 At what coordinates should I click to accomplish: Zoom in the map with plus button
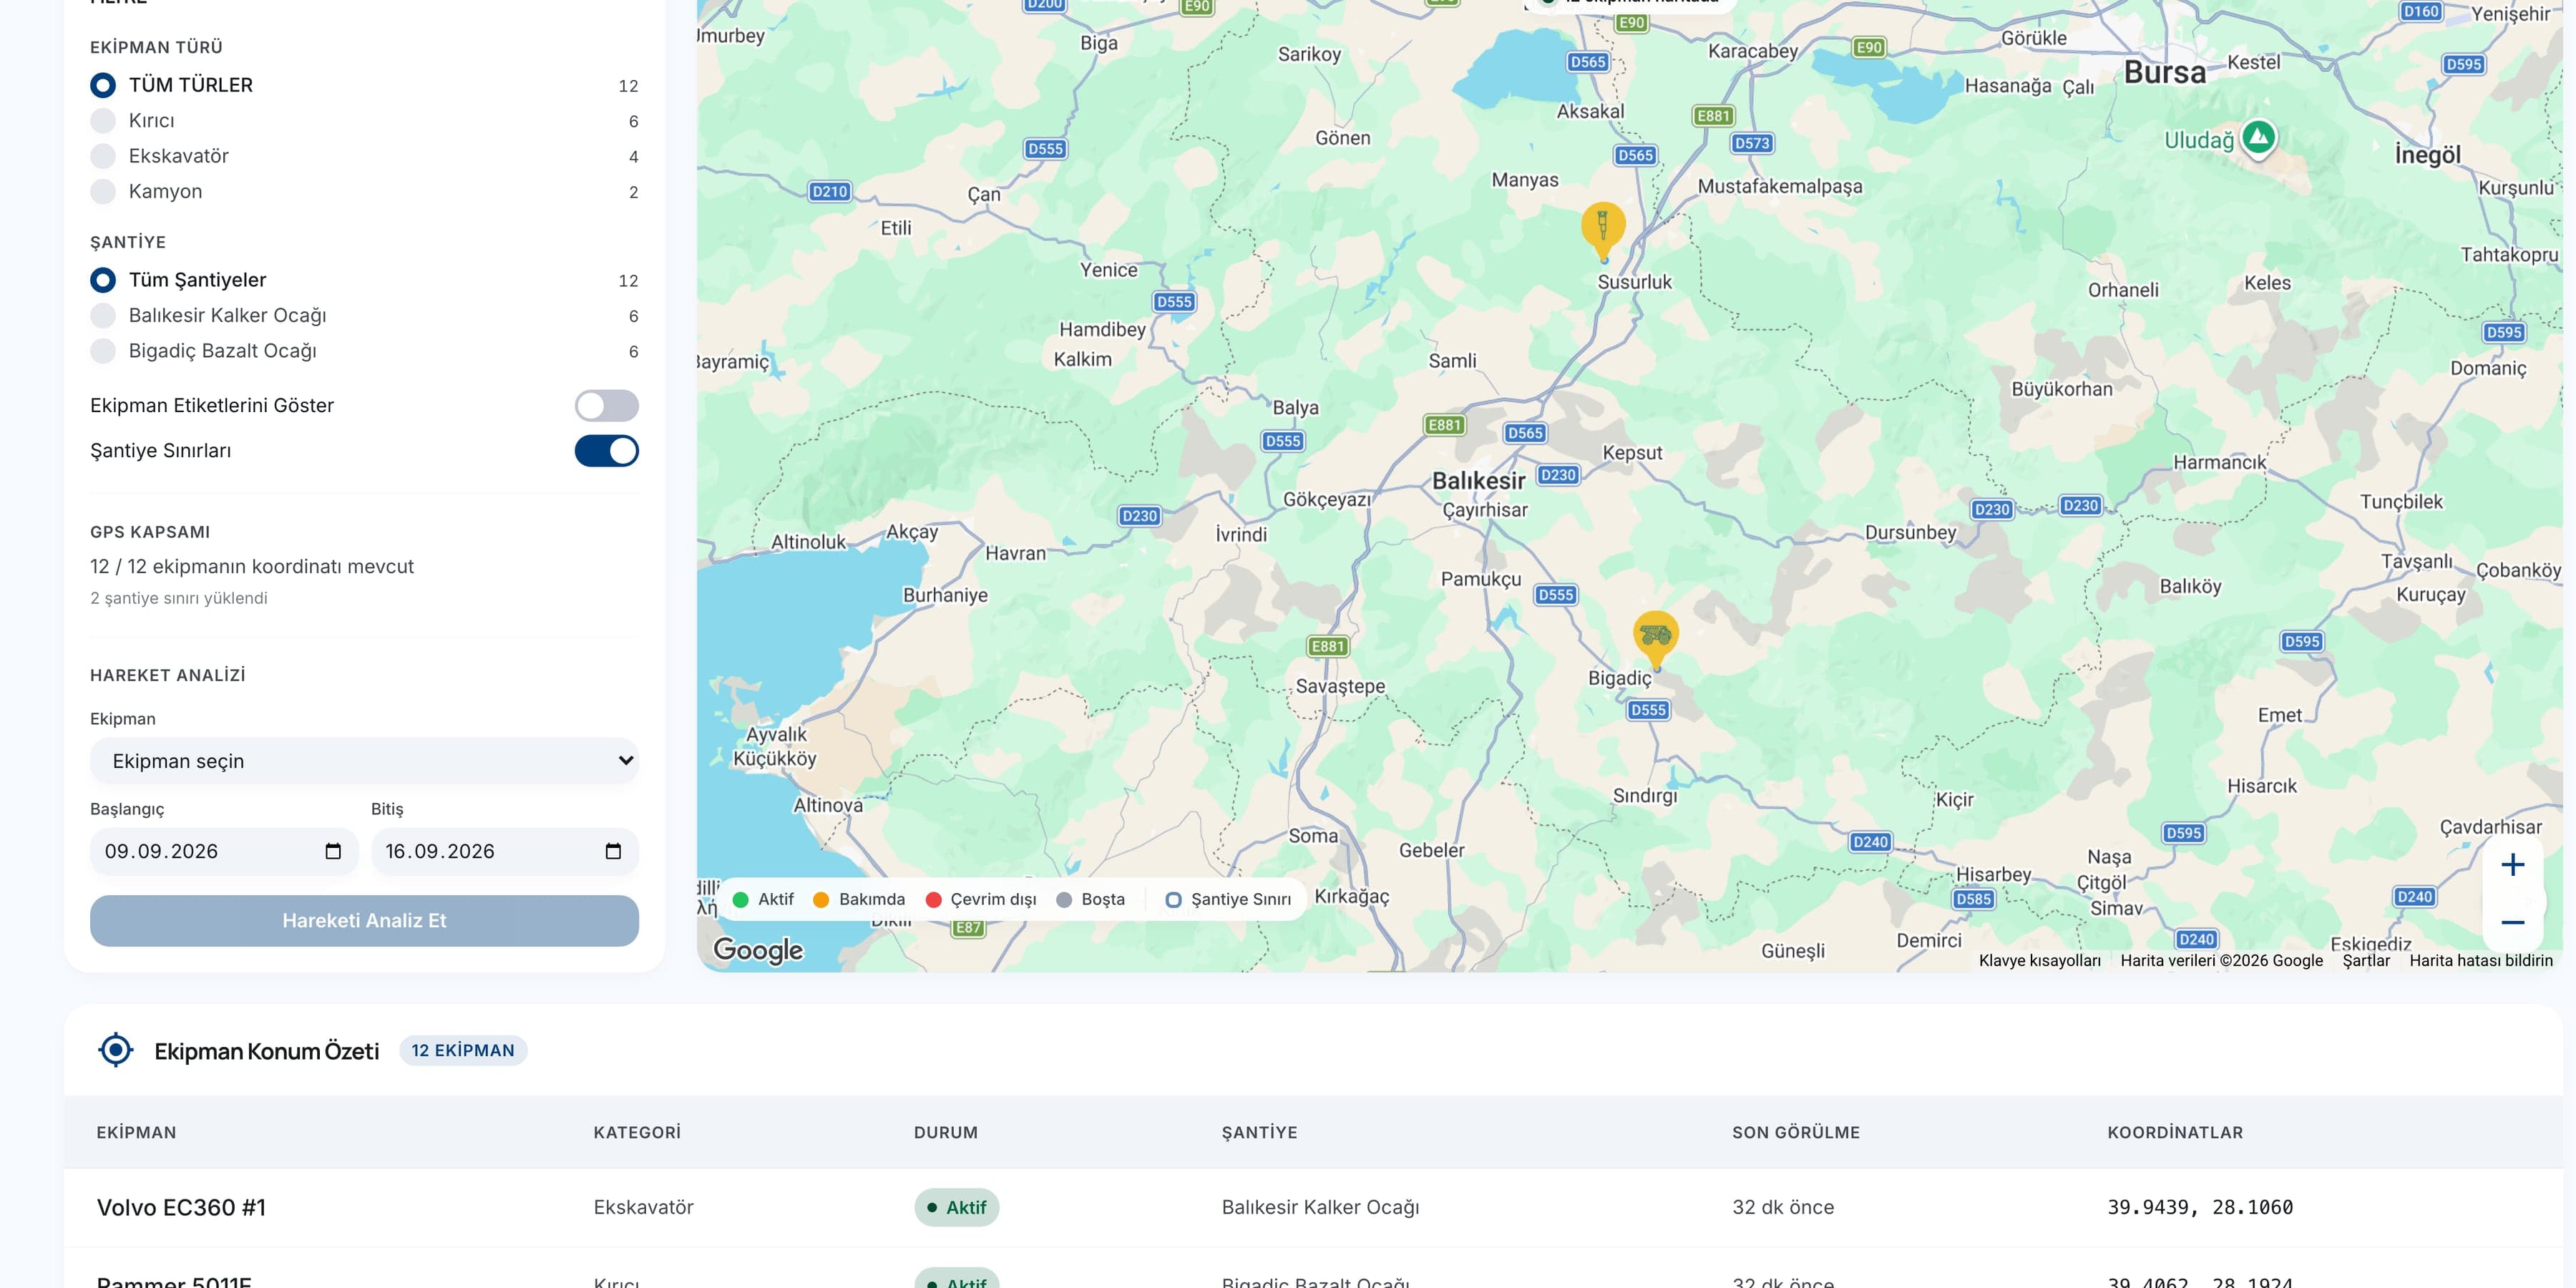pos(2512,865)
